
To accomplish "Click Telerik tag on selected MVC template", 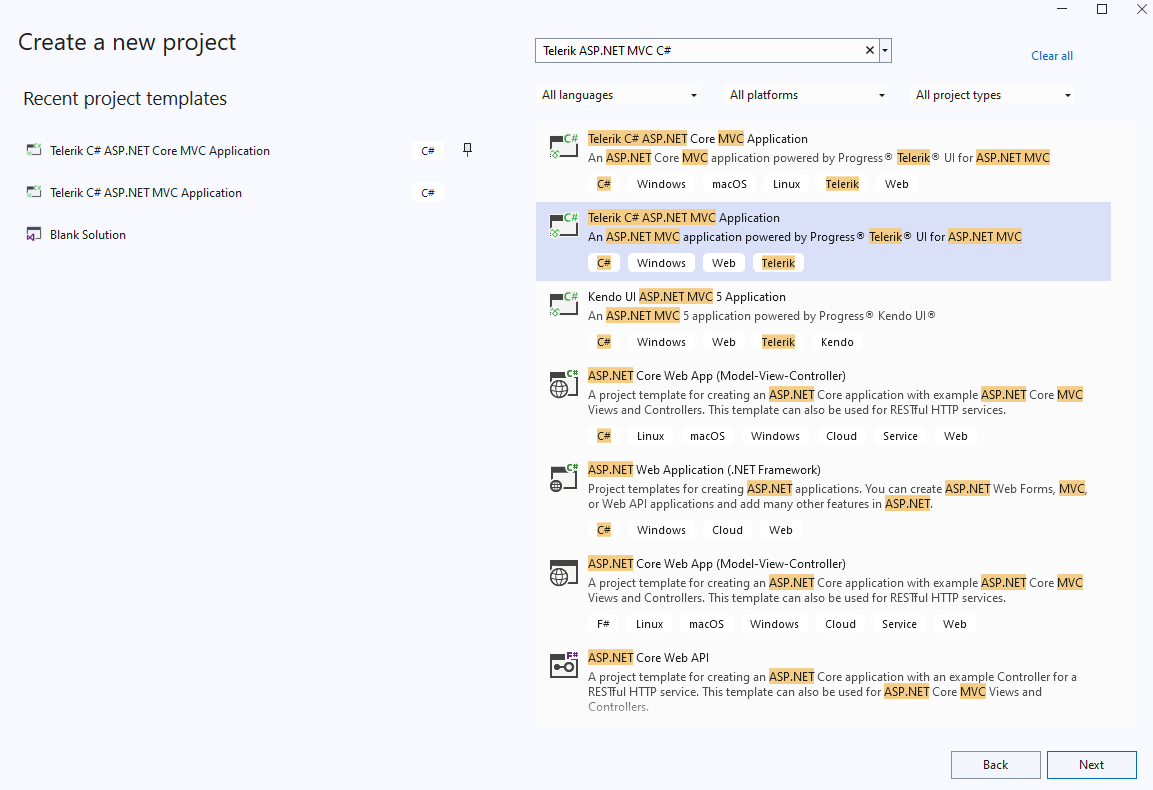I will click(x=778, y=263).
